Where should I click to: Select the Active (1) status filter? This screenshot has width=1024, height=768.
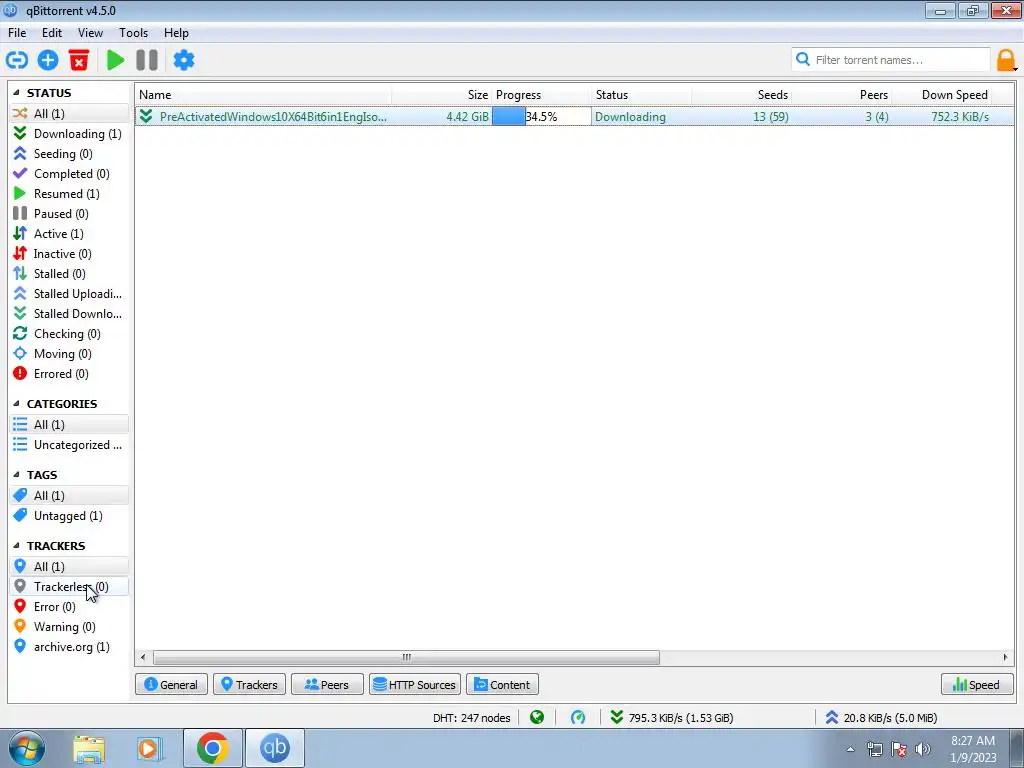pos(69,234)
